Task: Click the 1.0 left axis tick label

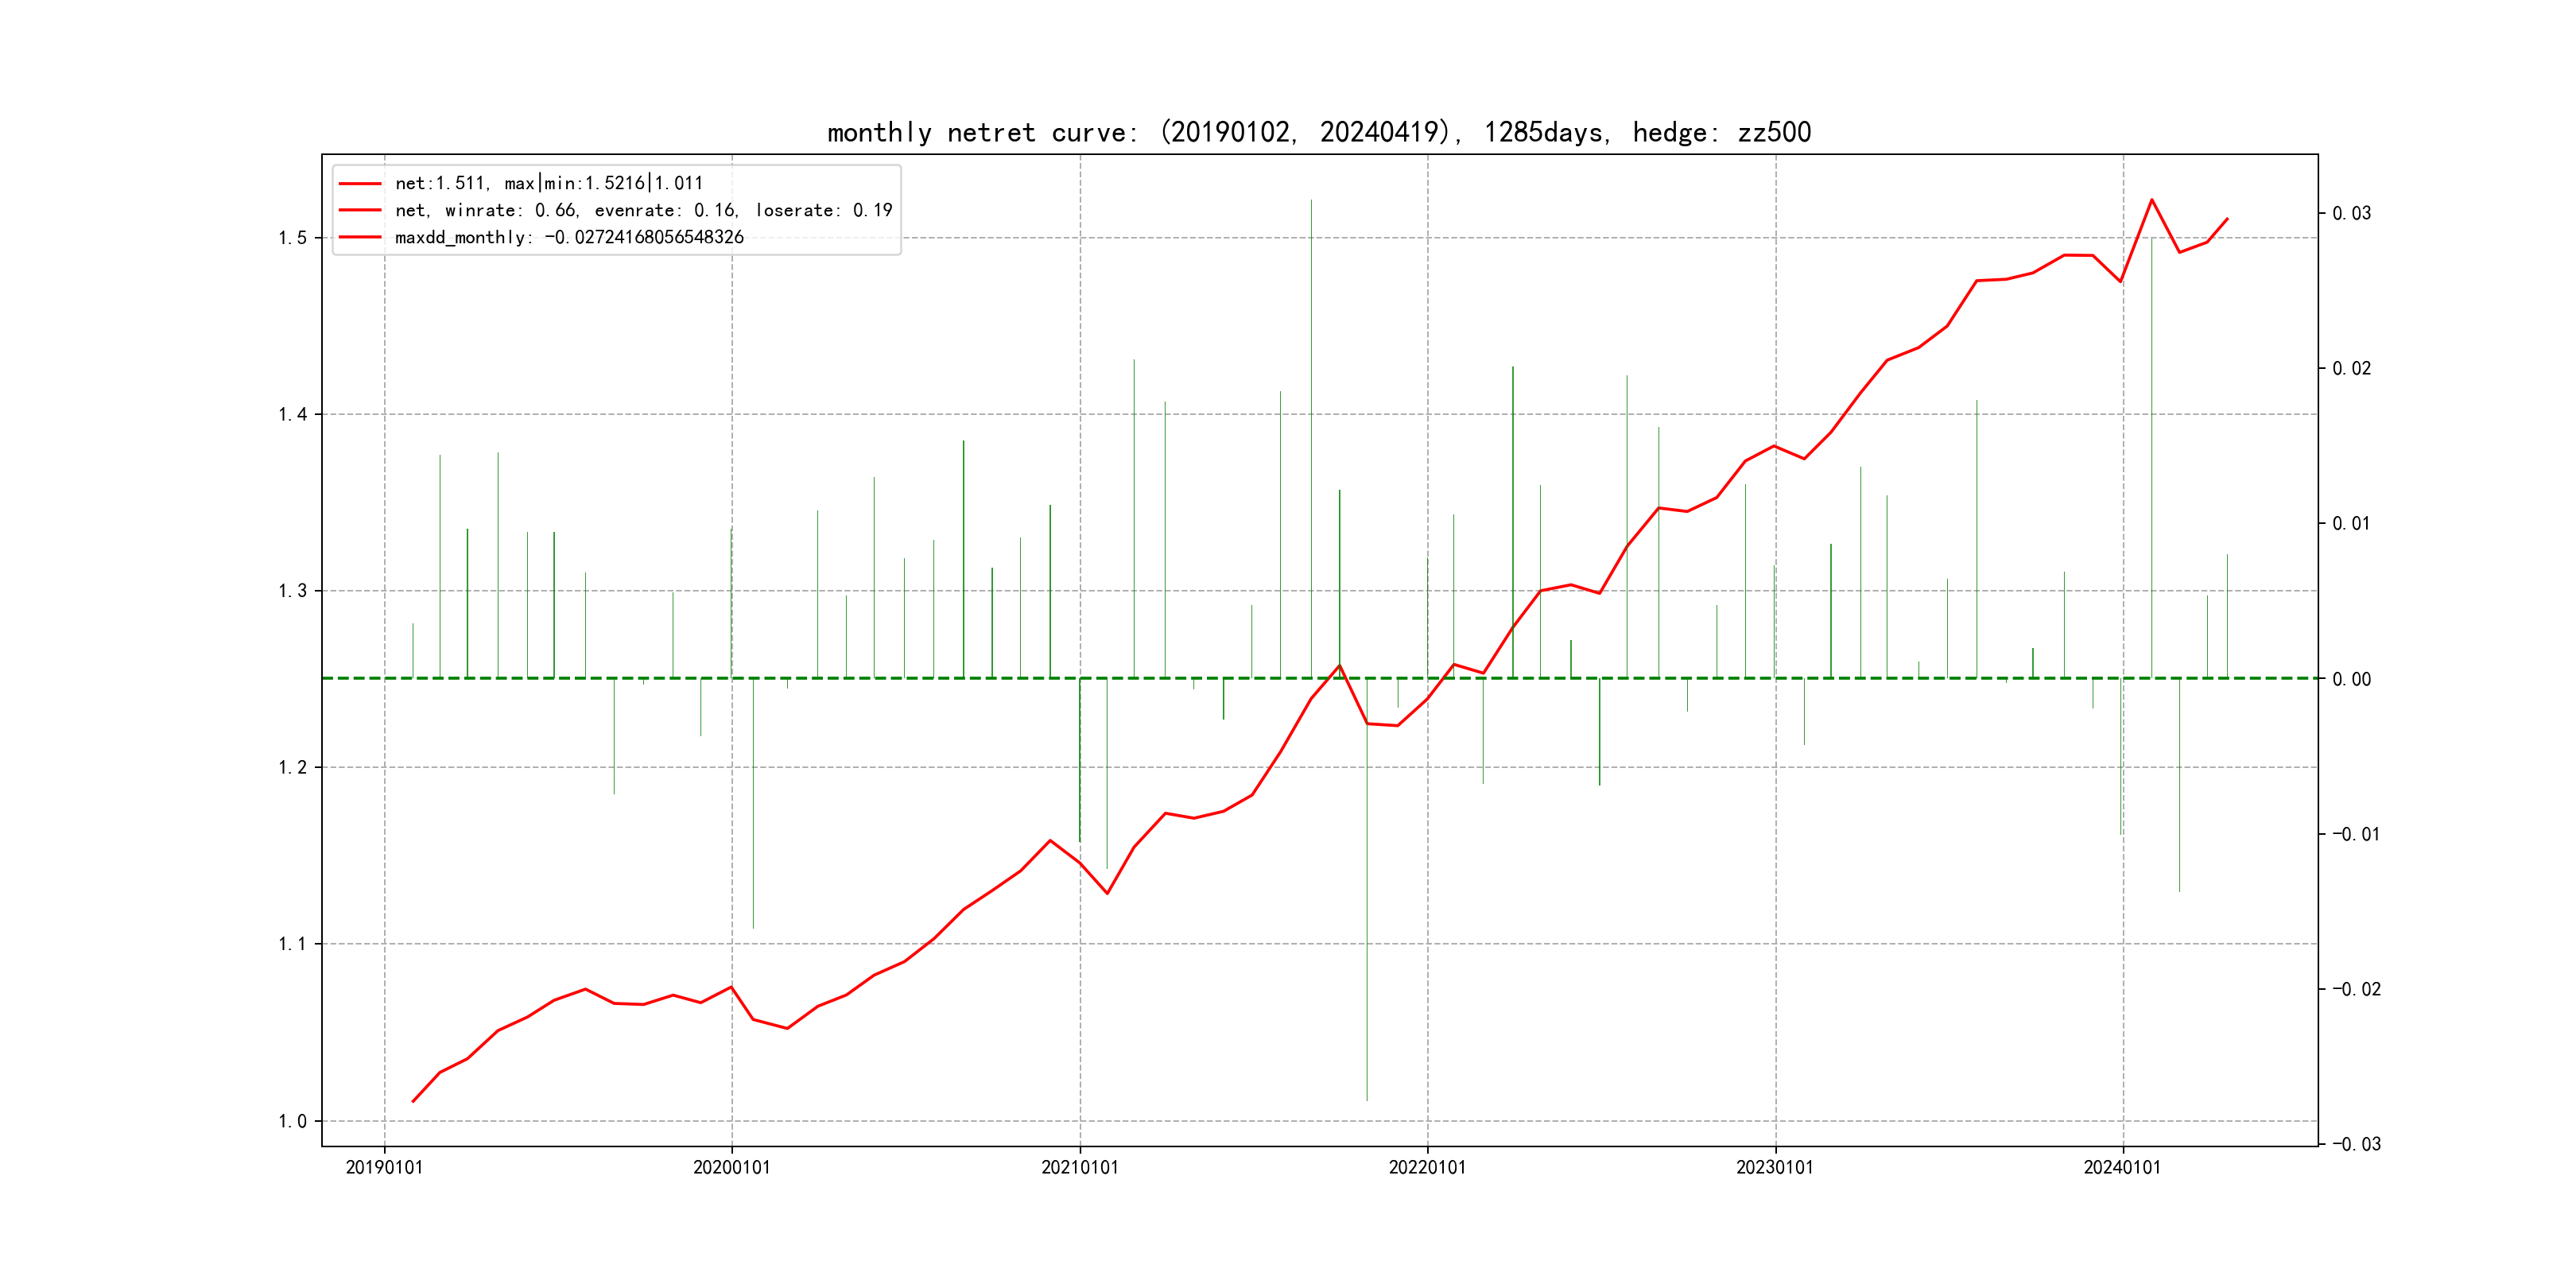Action: (x=292, y=1121)
